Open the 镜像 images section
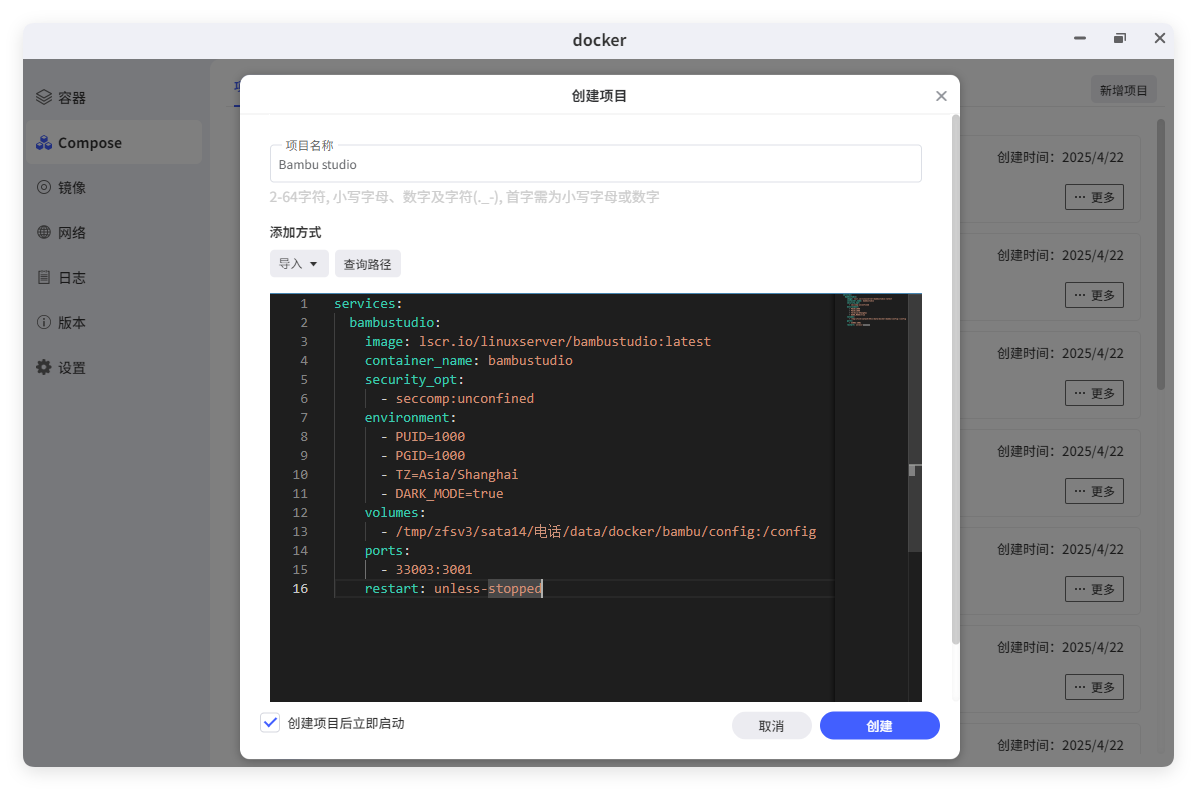The width and height of the screenshot is (1197, 790). point(114,188)
